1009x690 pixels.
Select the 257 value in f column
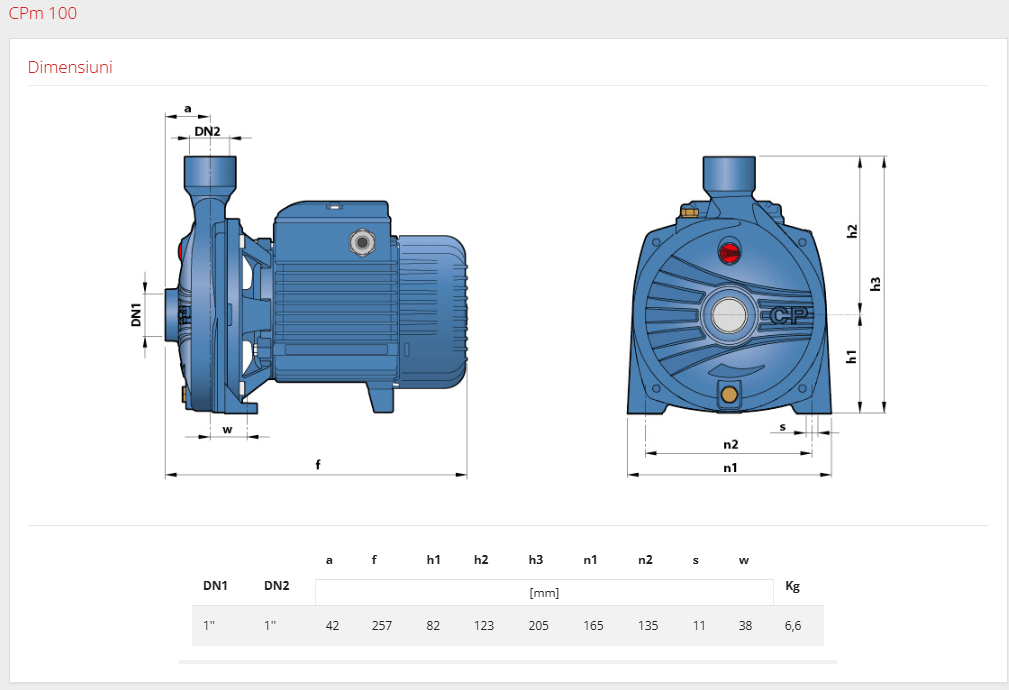(382, 626)
